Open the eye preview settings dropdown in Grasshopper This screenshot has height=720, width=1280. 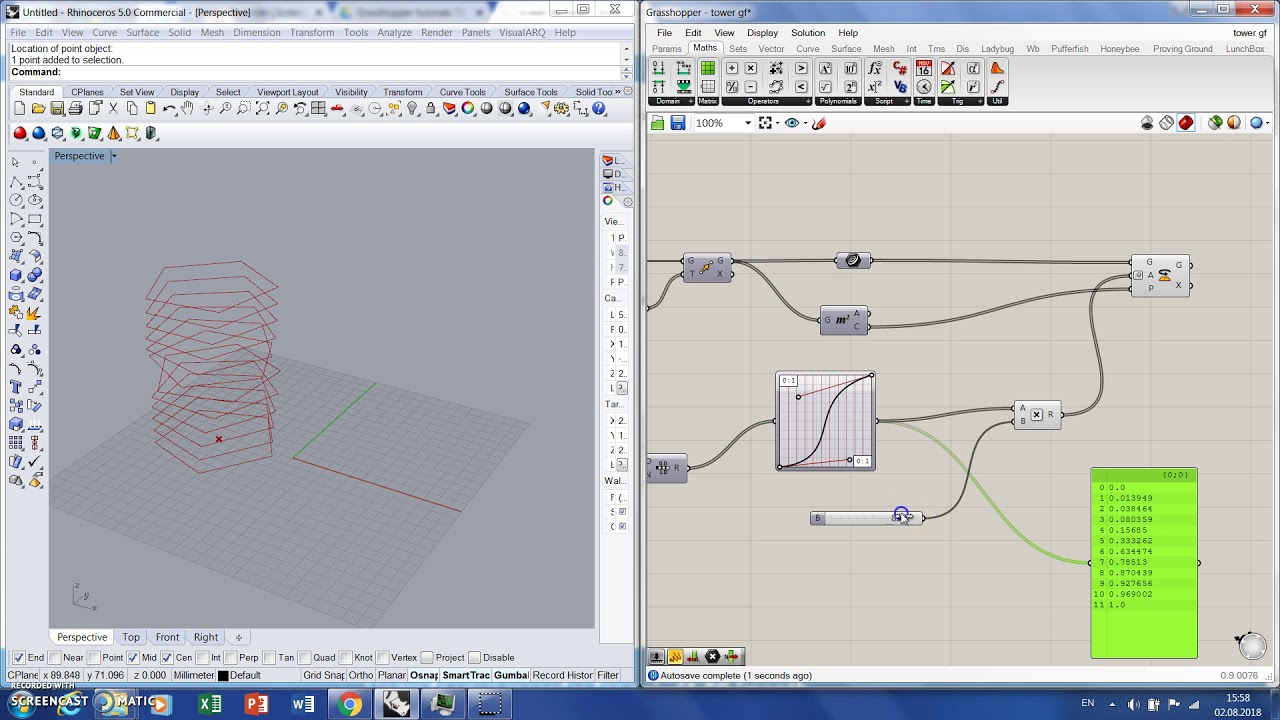(x=805, y=123)
